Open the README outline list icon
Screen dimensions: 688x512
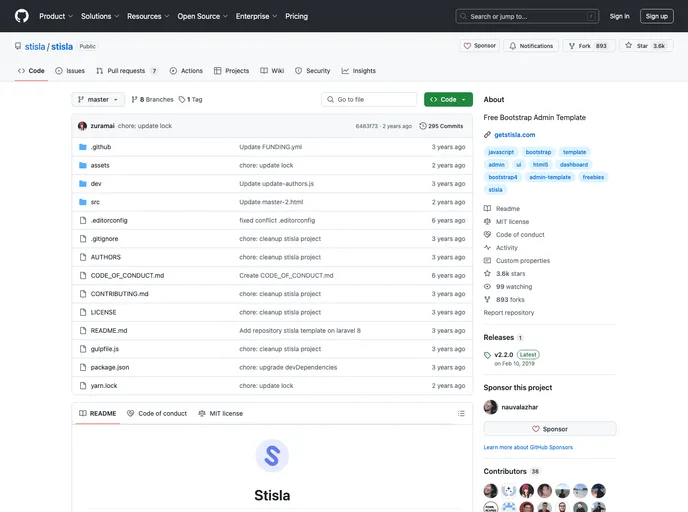(x=461, y=413)
